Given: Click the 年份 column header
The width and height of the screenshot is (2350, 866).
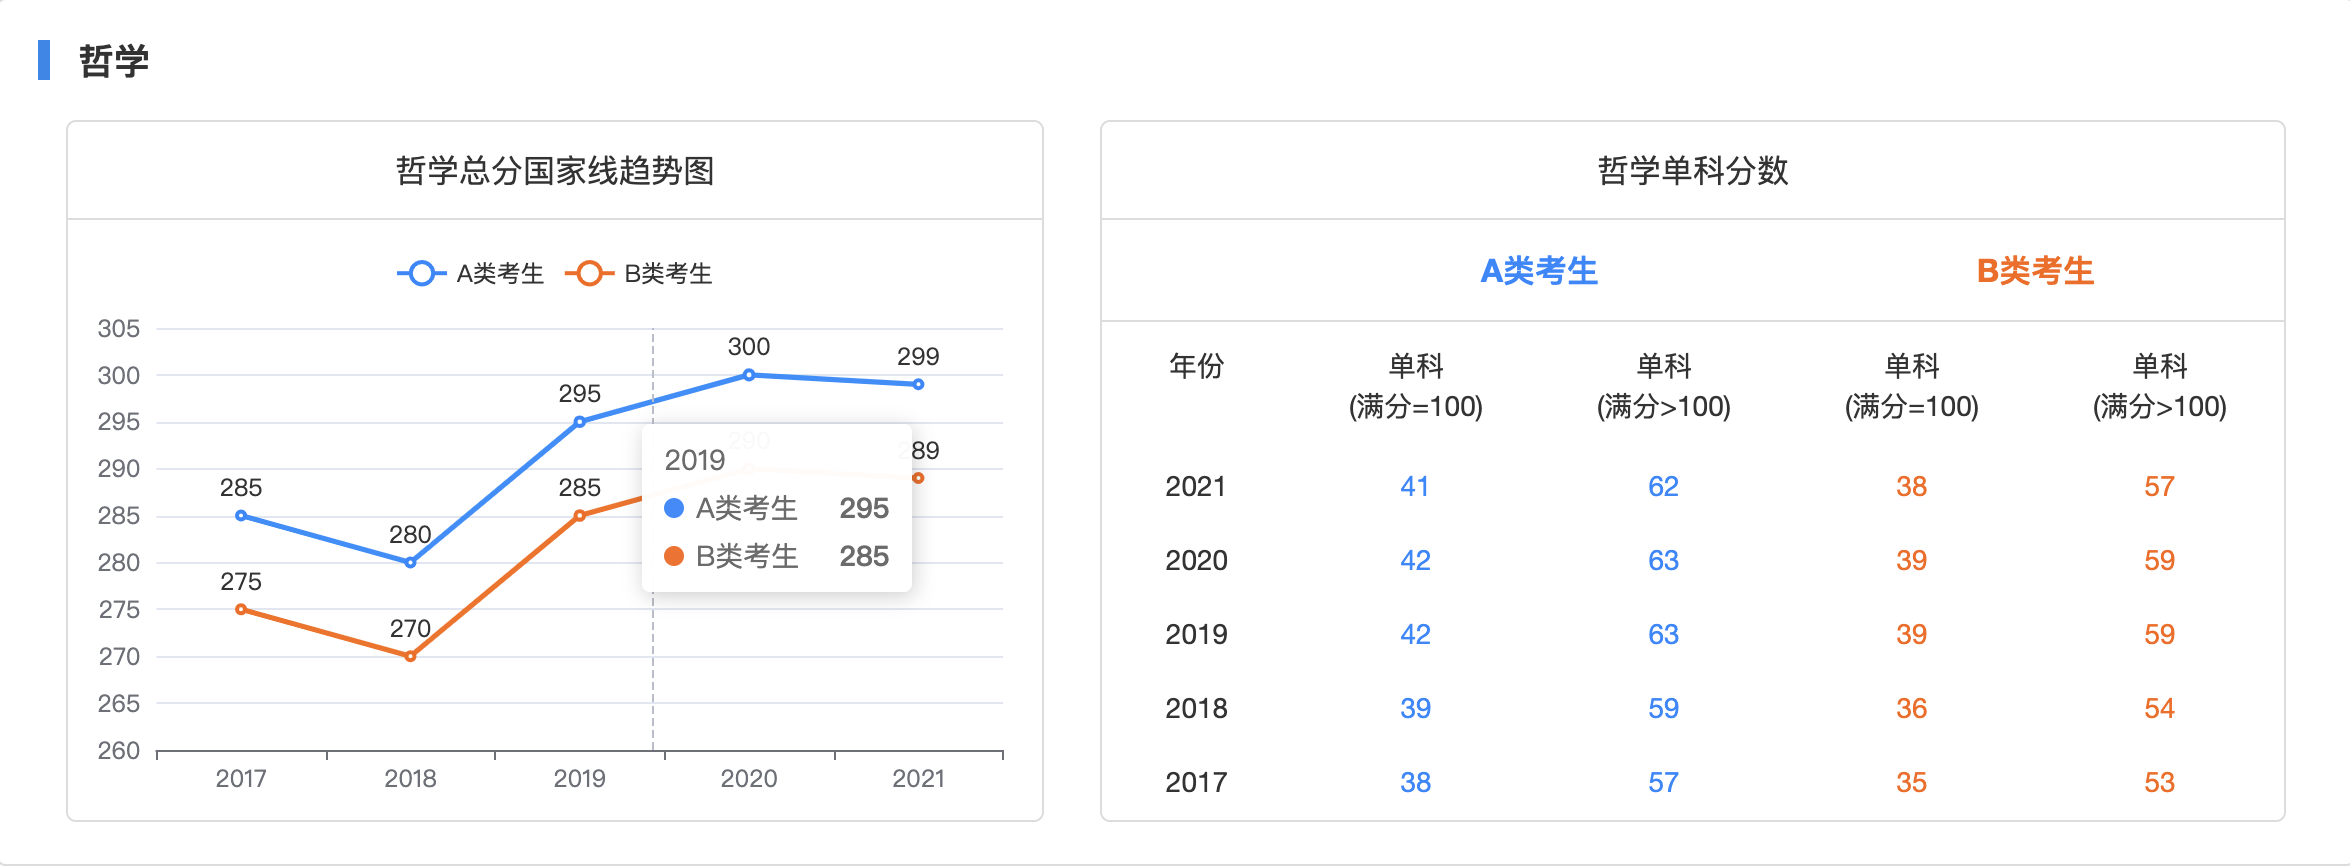Looking at the screenshot, I should [x=1196, y=366].
